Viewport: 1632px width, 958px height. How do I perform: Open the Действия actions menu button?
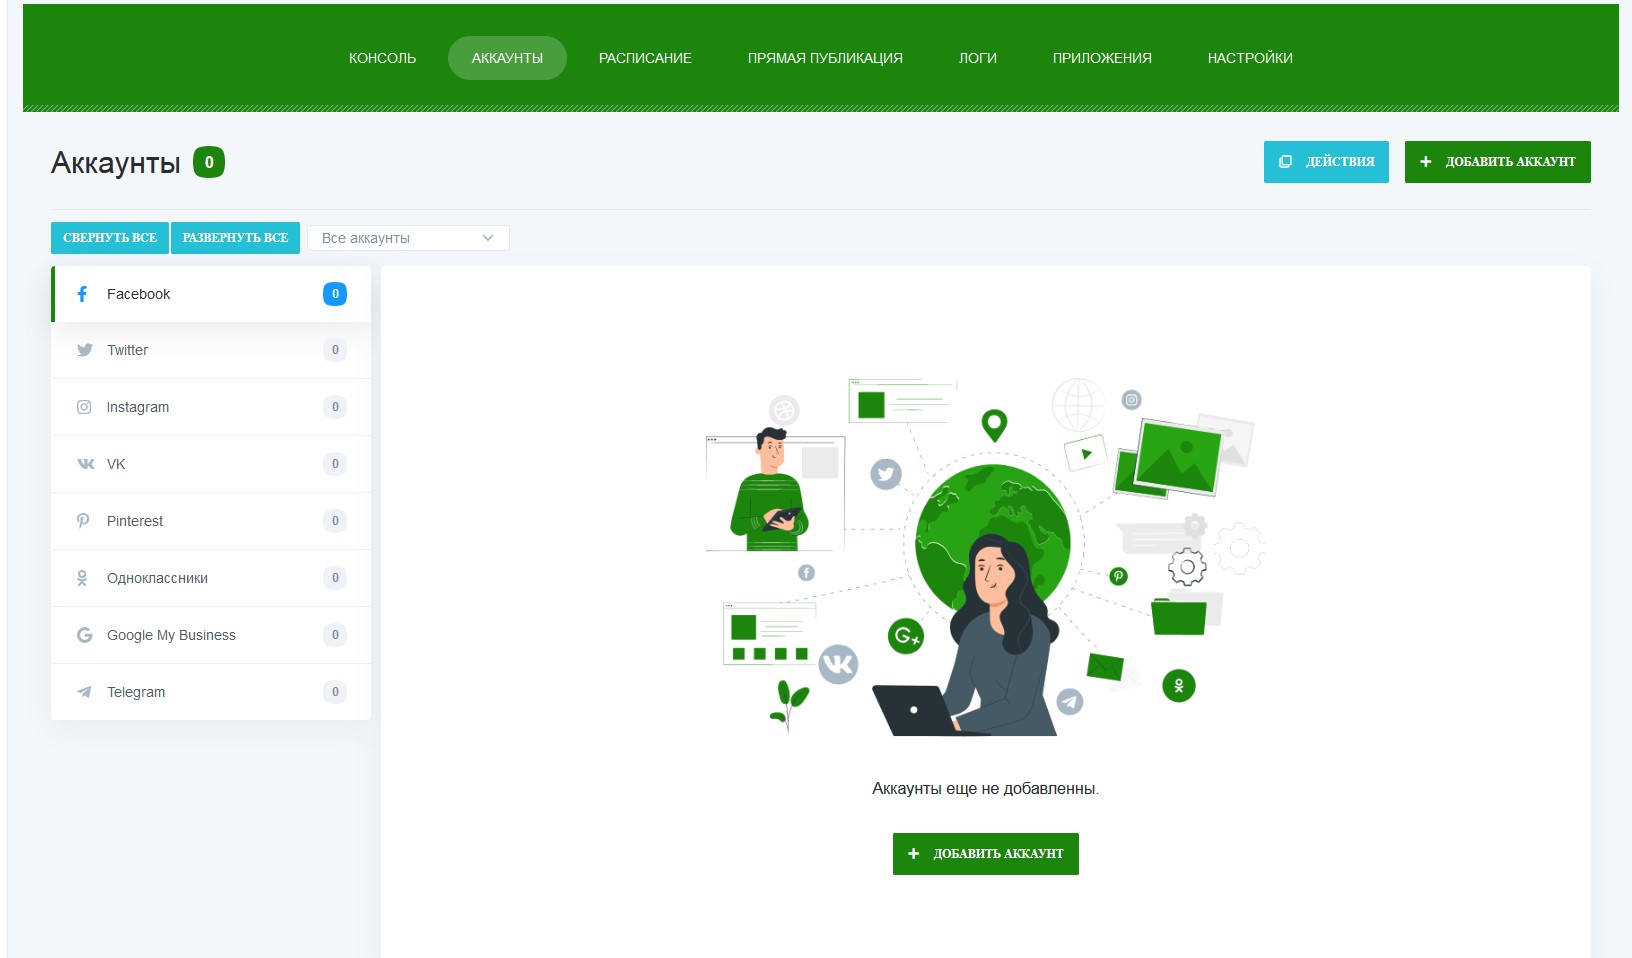(1326, 162)
